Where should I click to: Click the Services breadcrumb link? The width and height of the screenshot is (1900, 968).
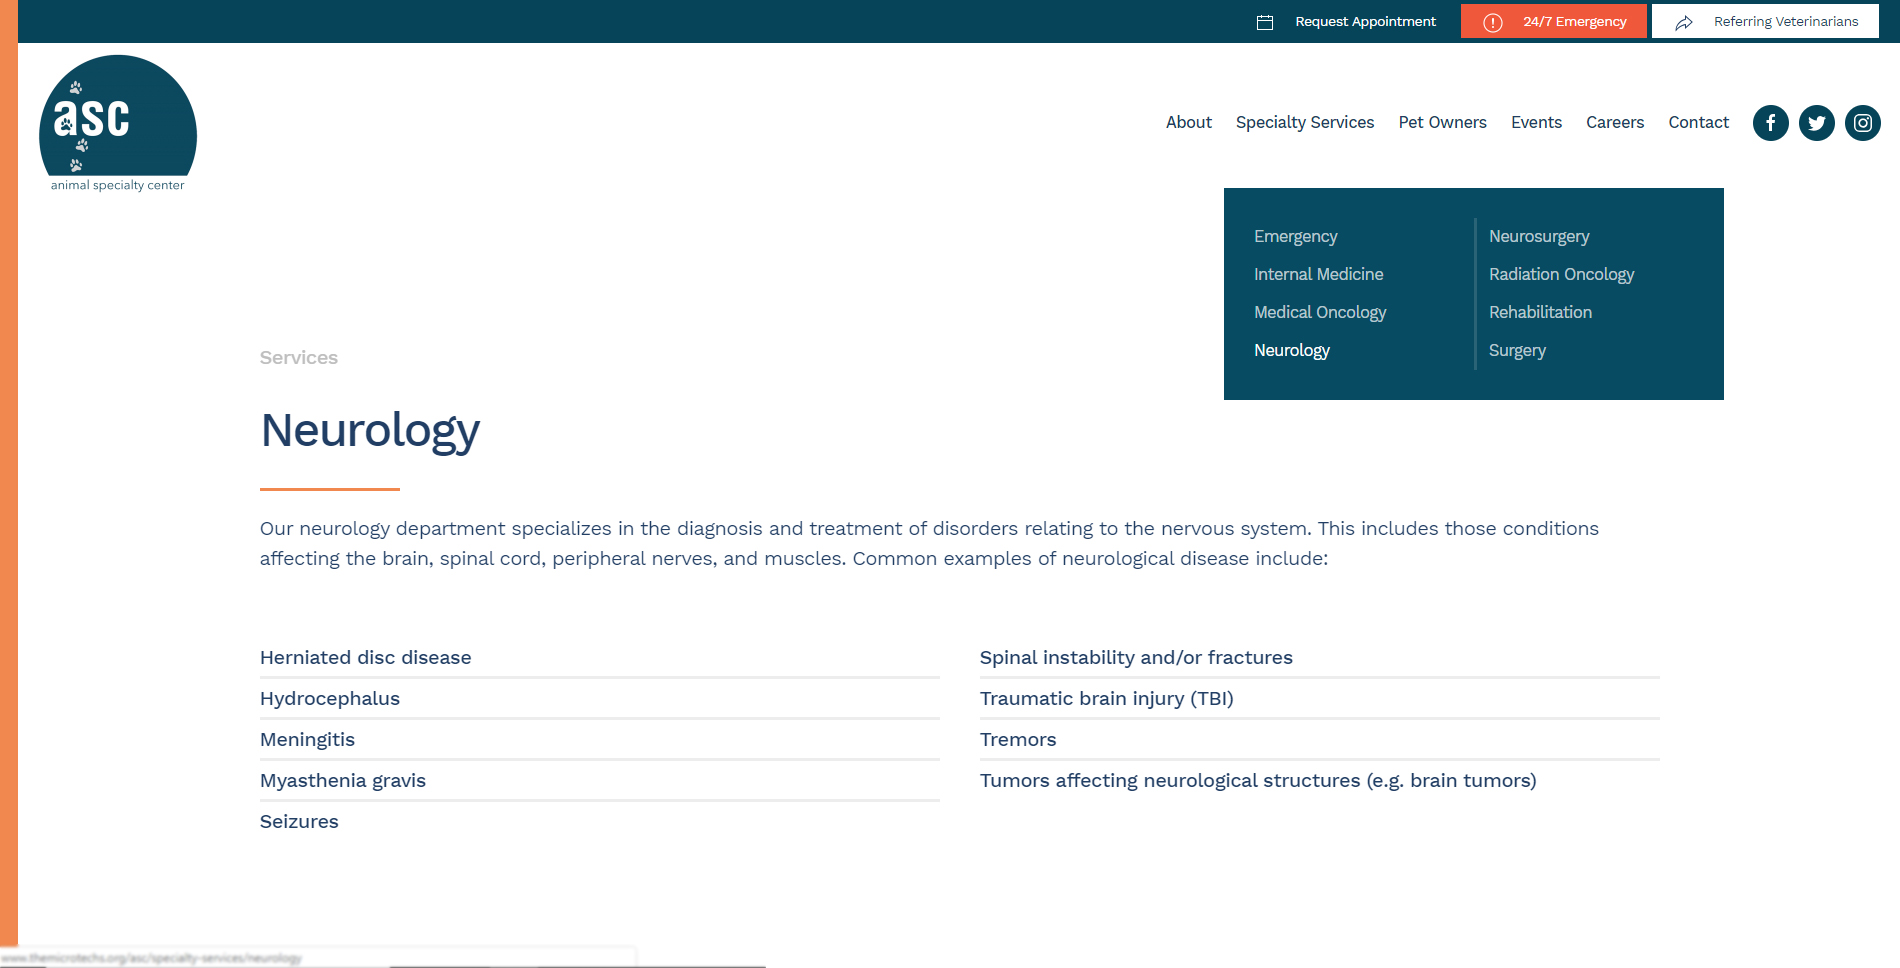click(298, 357)
